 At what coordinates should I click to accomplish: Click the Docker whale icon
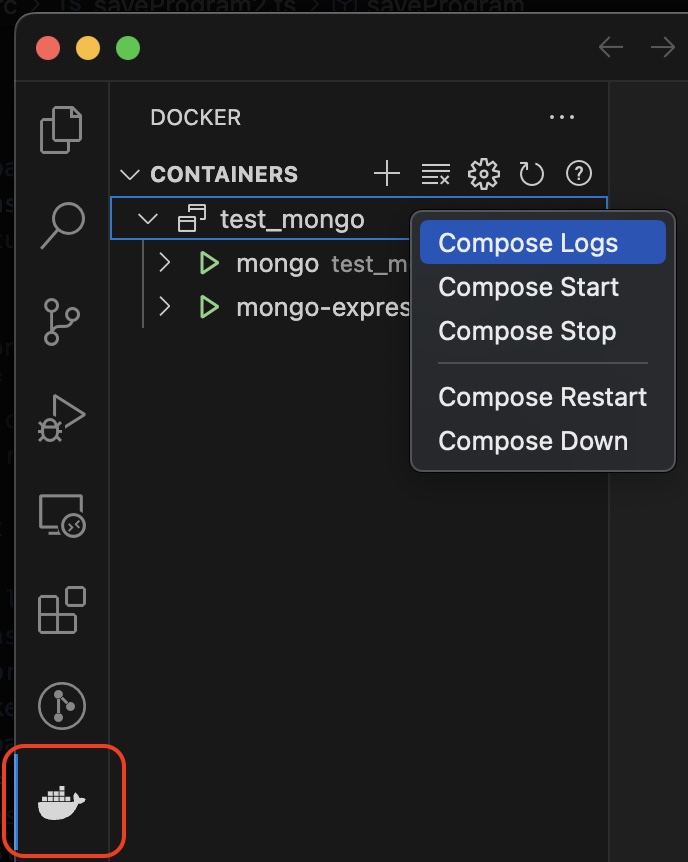click(x=61, y=802)
